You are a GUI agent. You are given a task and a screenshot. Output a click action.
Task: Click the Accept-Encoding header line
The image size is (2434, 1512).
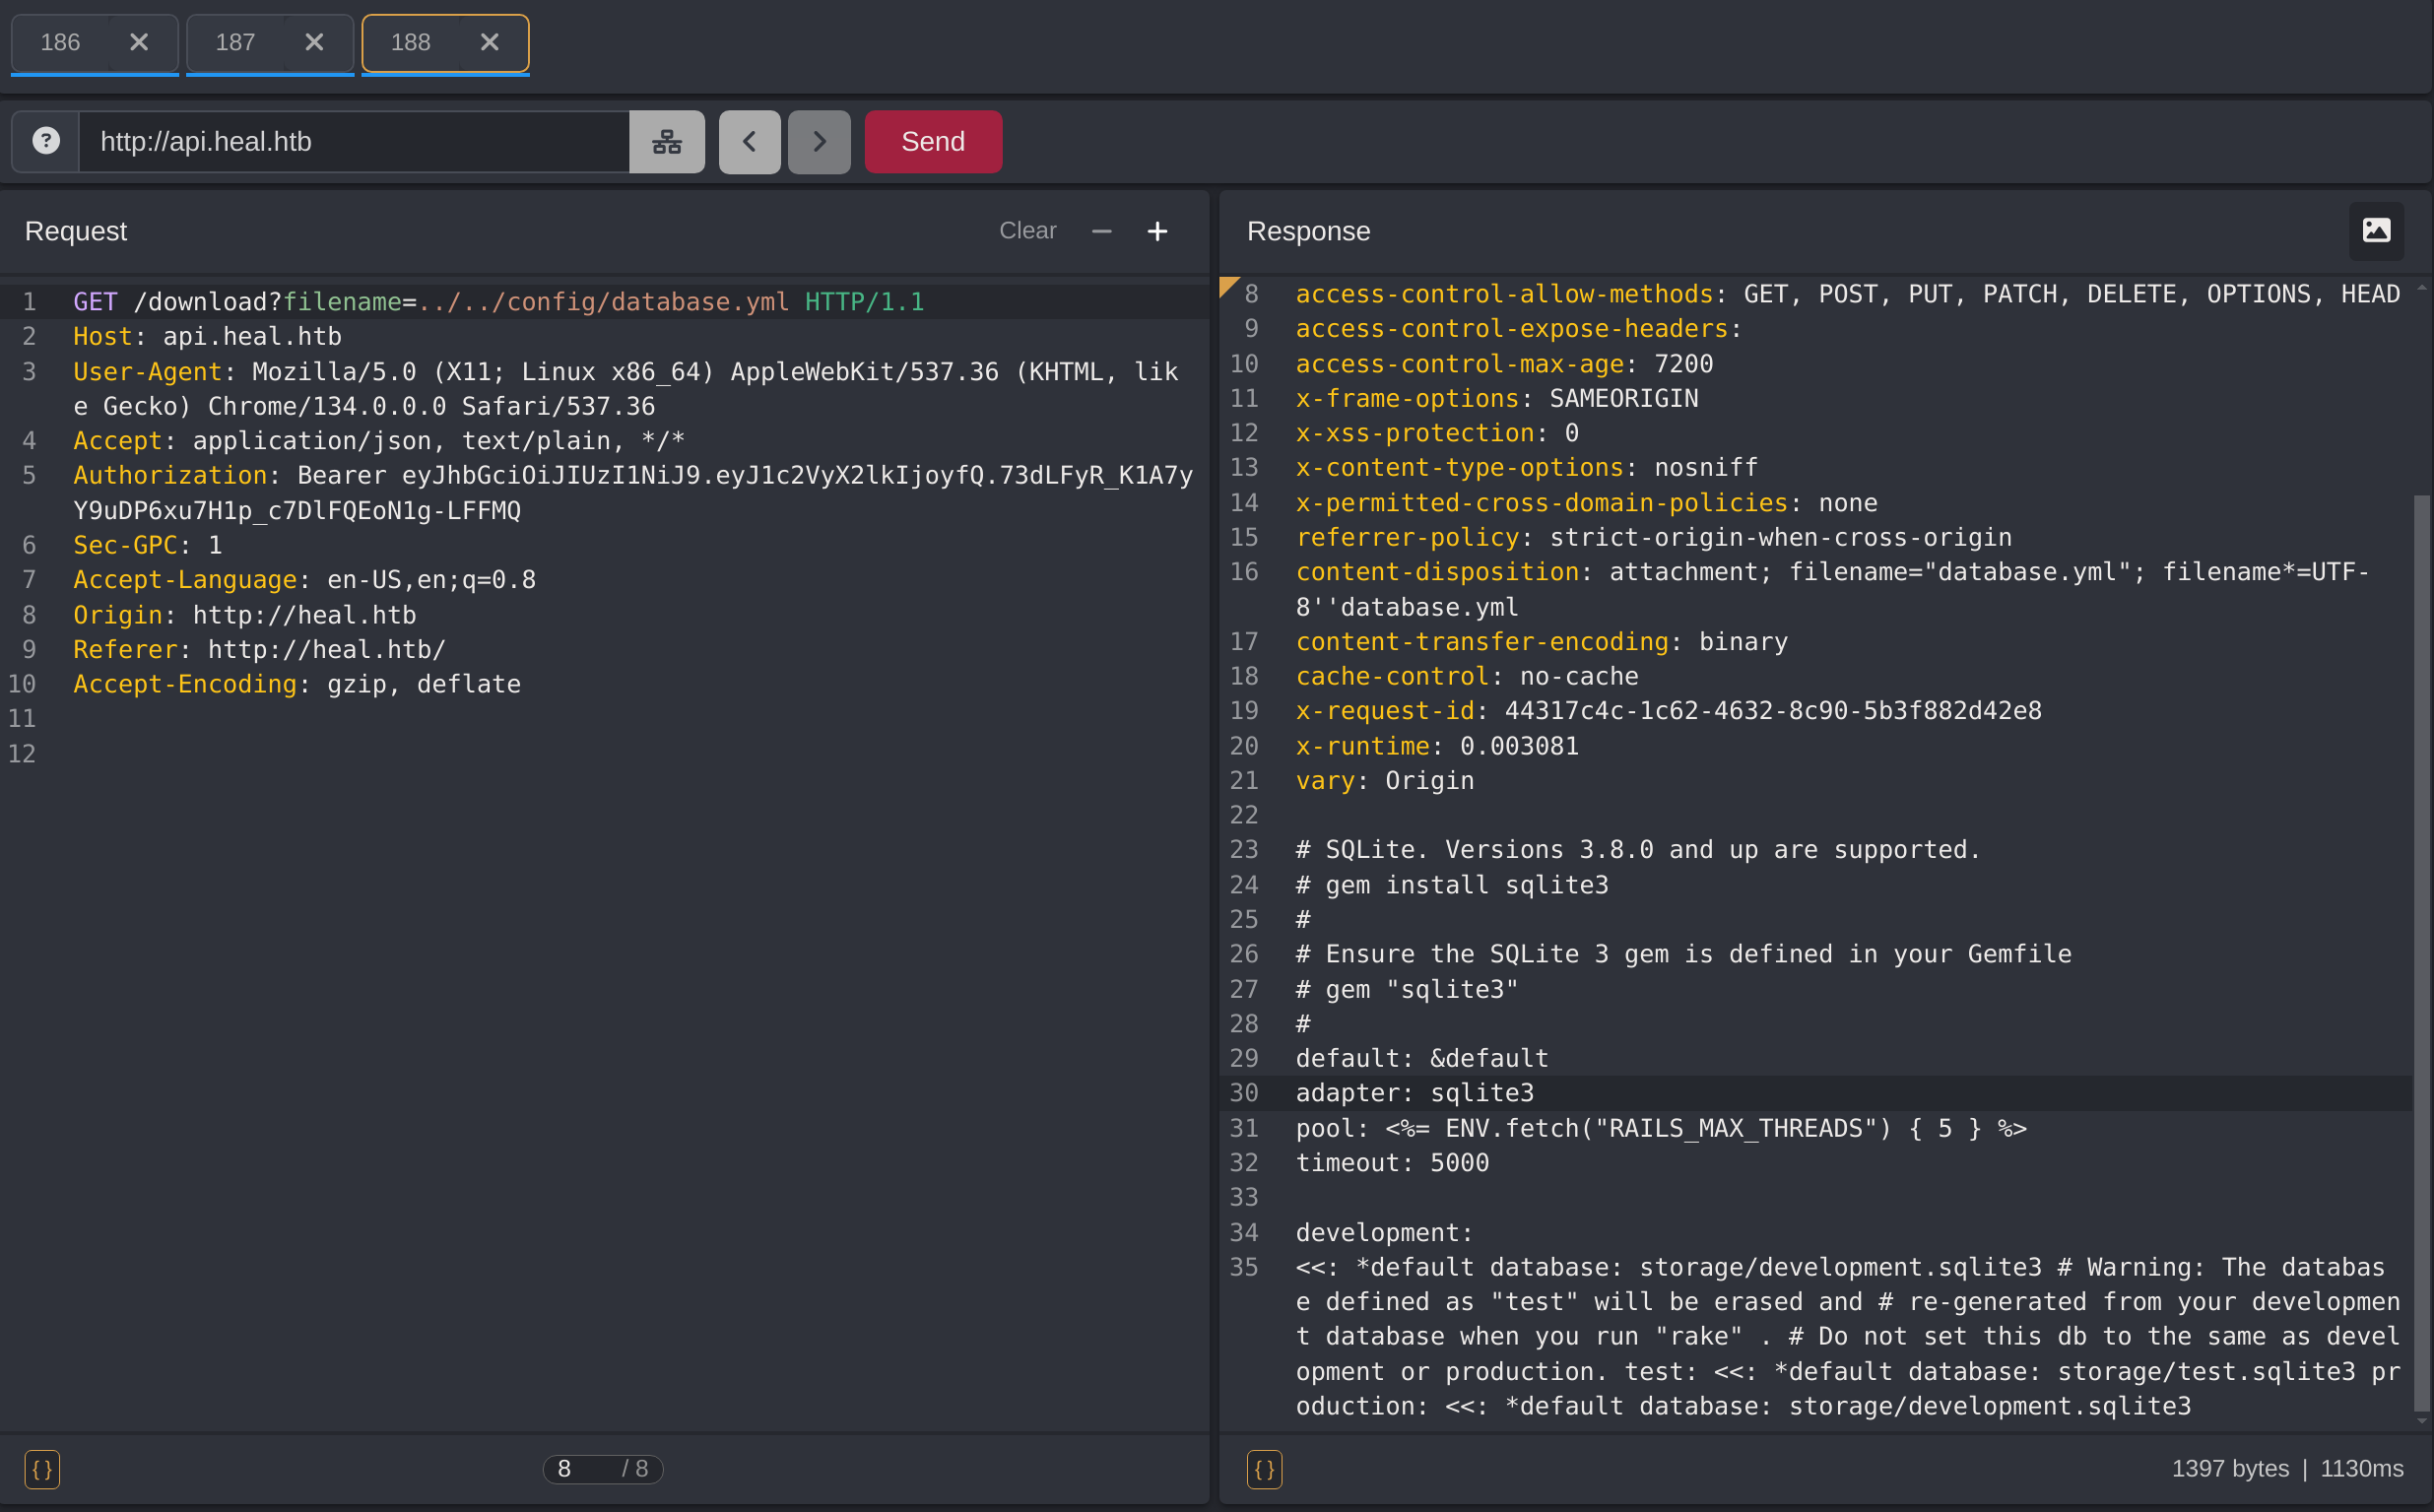click(297, 684)
